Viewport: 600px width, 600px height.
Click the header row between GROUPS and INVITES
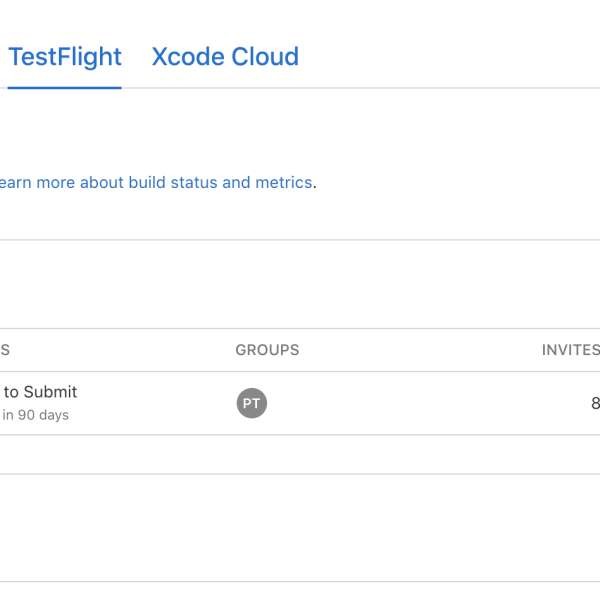click(420, 350)
